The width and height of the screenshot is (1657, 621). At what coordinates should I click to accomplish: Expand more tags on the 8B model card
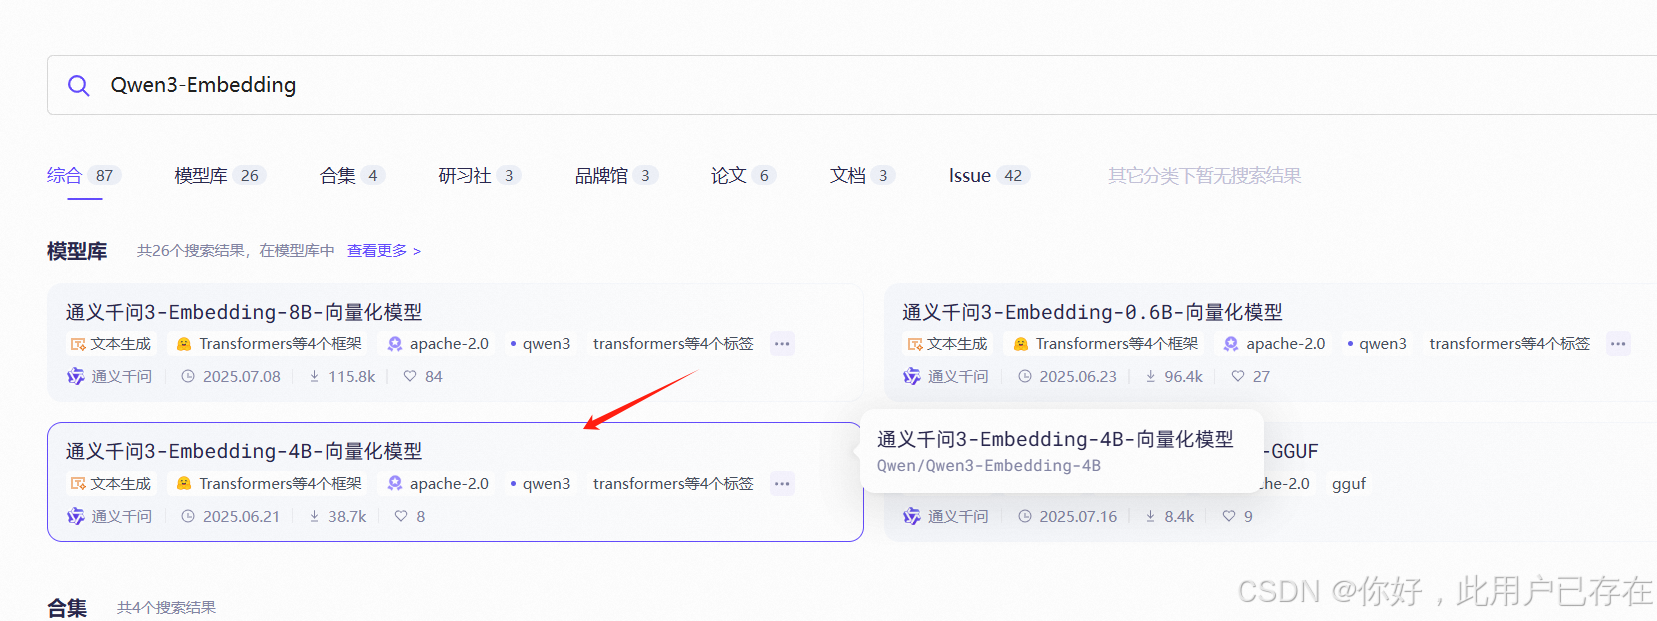782,344
